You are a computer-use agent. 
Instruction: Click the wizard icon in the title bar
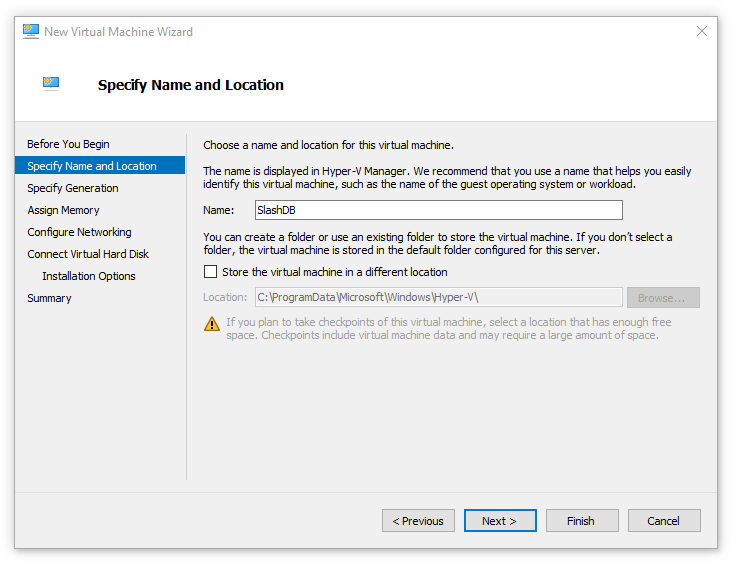[x=31, y=31]
